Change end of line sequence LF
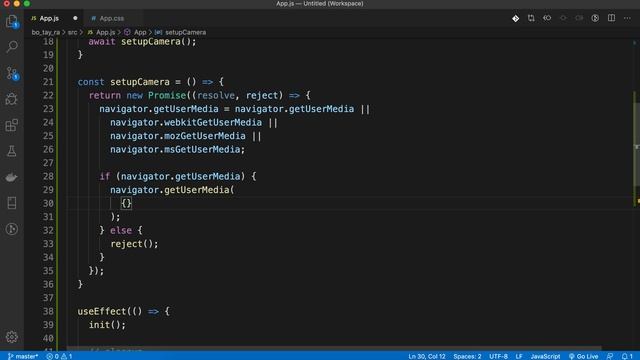 point(519,356)
